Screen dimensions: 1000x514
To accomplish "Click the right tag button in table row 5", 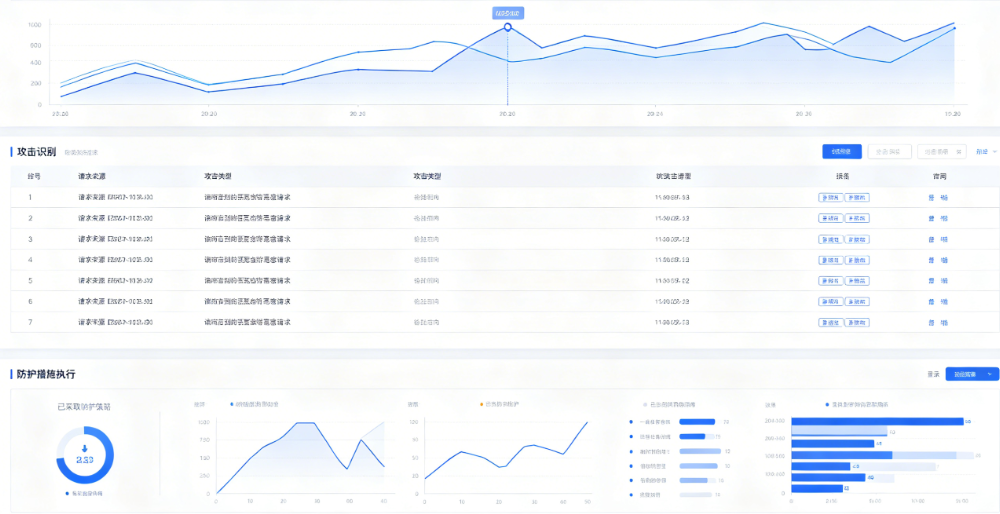I will click(857, 281).
